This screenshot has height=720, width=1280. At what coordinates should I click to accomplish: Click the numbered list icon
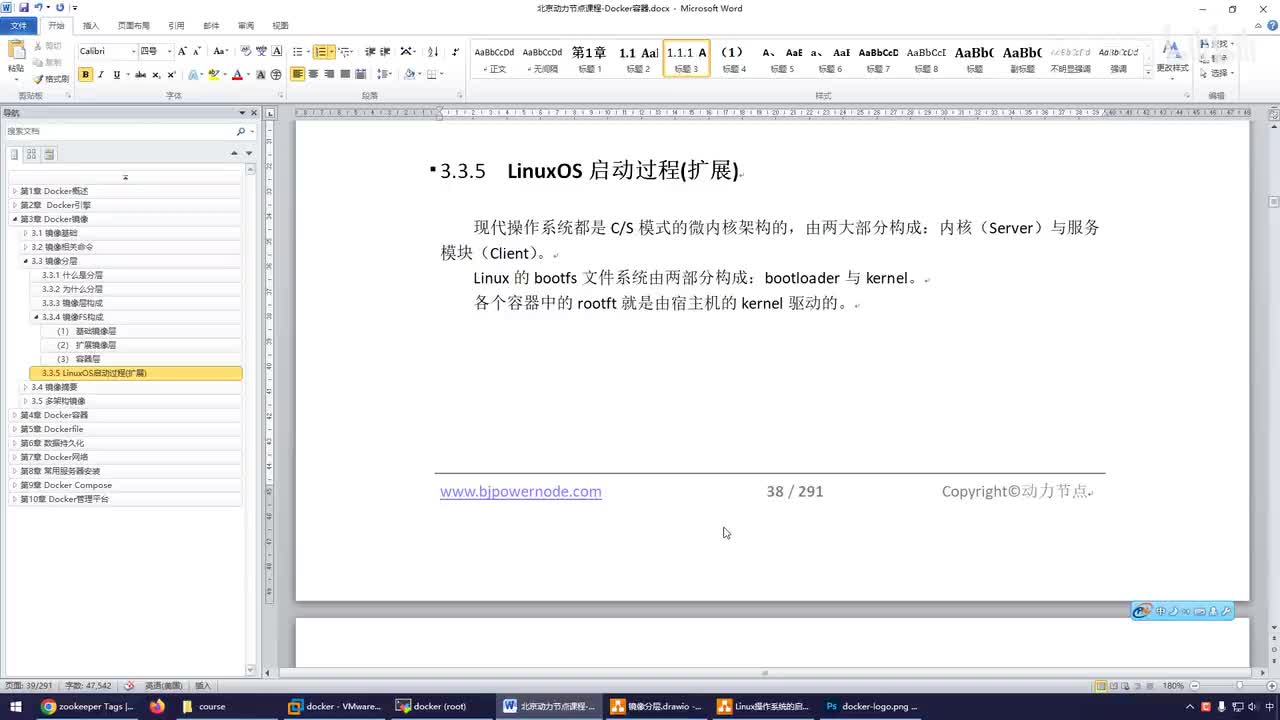pos(322,51)
